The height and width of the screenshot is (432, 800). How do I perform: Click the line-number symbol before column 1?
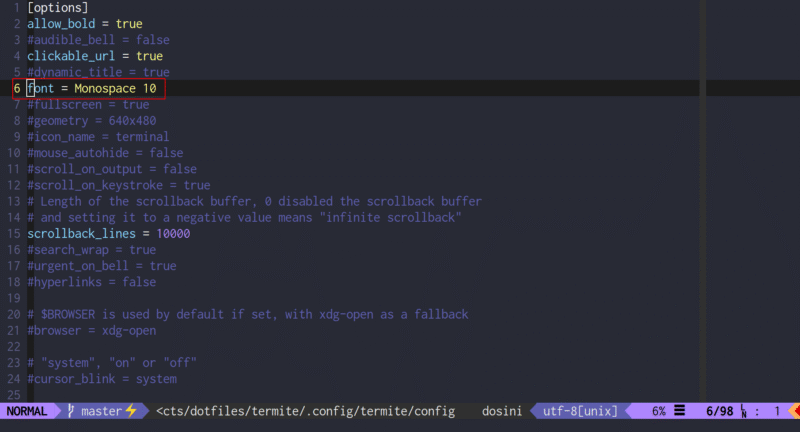(744, 411)
